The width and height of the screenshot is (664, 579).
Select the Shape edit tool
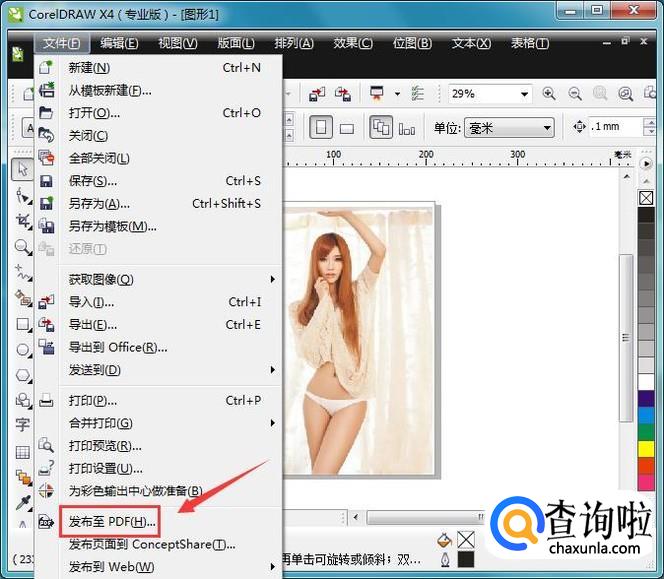[23, 197]
